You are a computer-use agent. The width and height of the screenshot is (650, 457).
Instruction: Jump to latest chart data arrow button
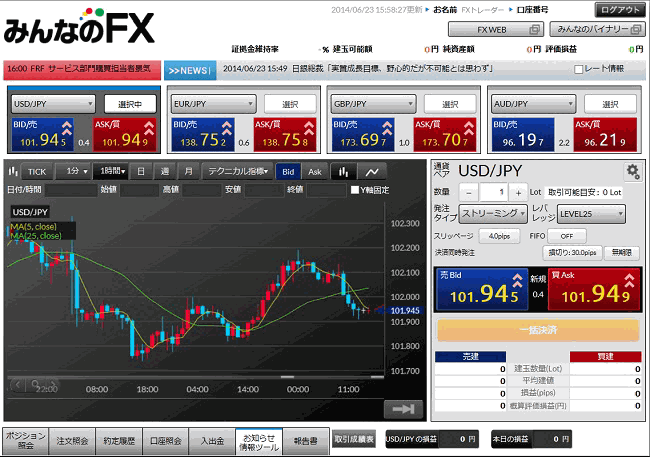pos(403,409)
